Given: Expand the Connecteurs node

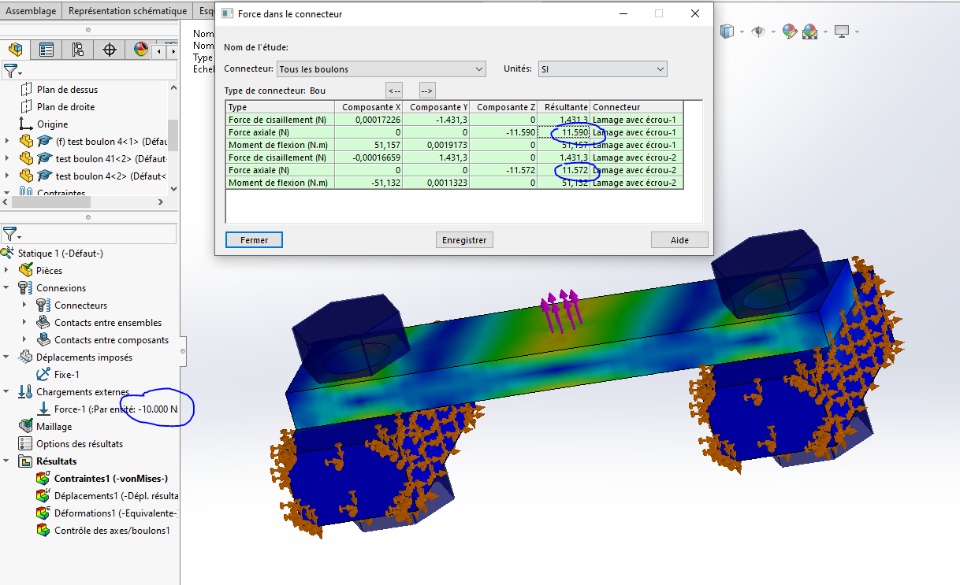Looking at the screenshot, I should 24,305.
